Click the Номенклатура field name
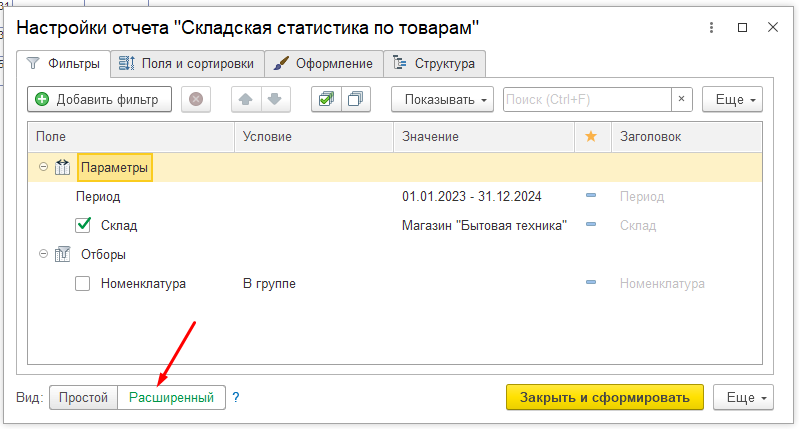The width and height of the screenshot is (799, 429). click(x=143, y=283)
